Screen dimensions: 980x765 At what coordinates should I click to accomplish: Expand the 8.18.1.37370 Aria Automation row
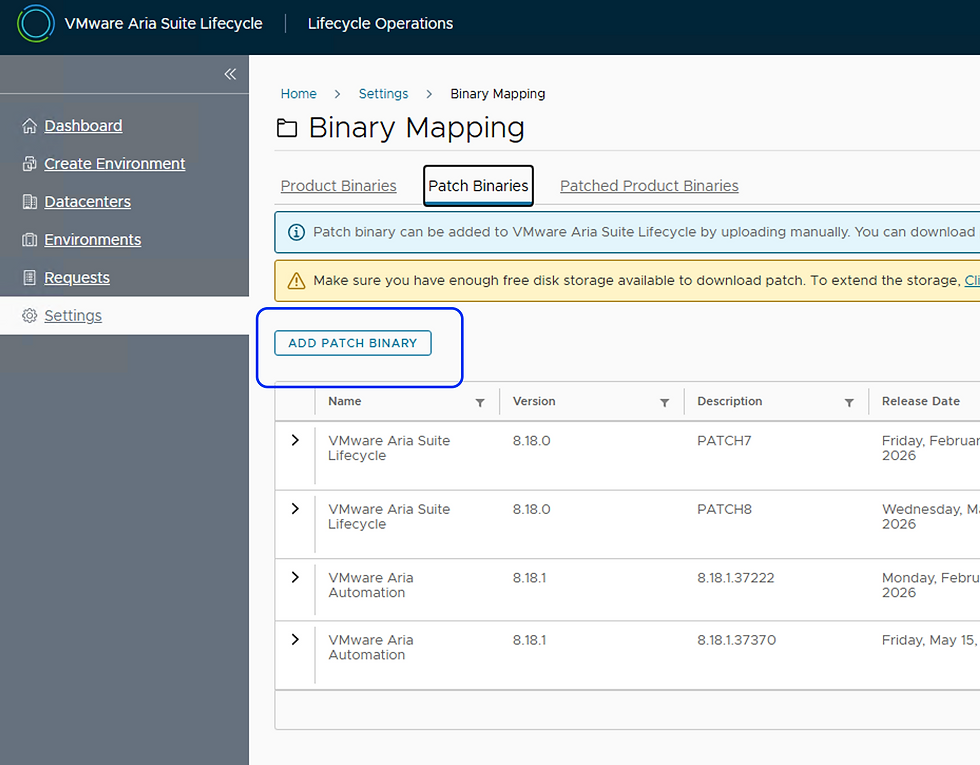point(295,639)
